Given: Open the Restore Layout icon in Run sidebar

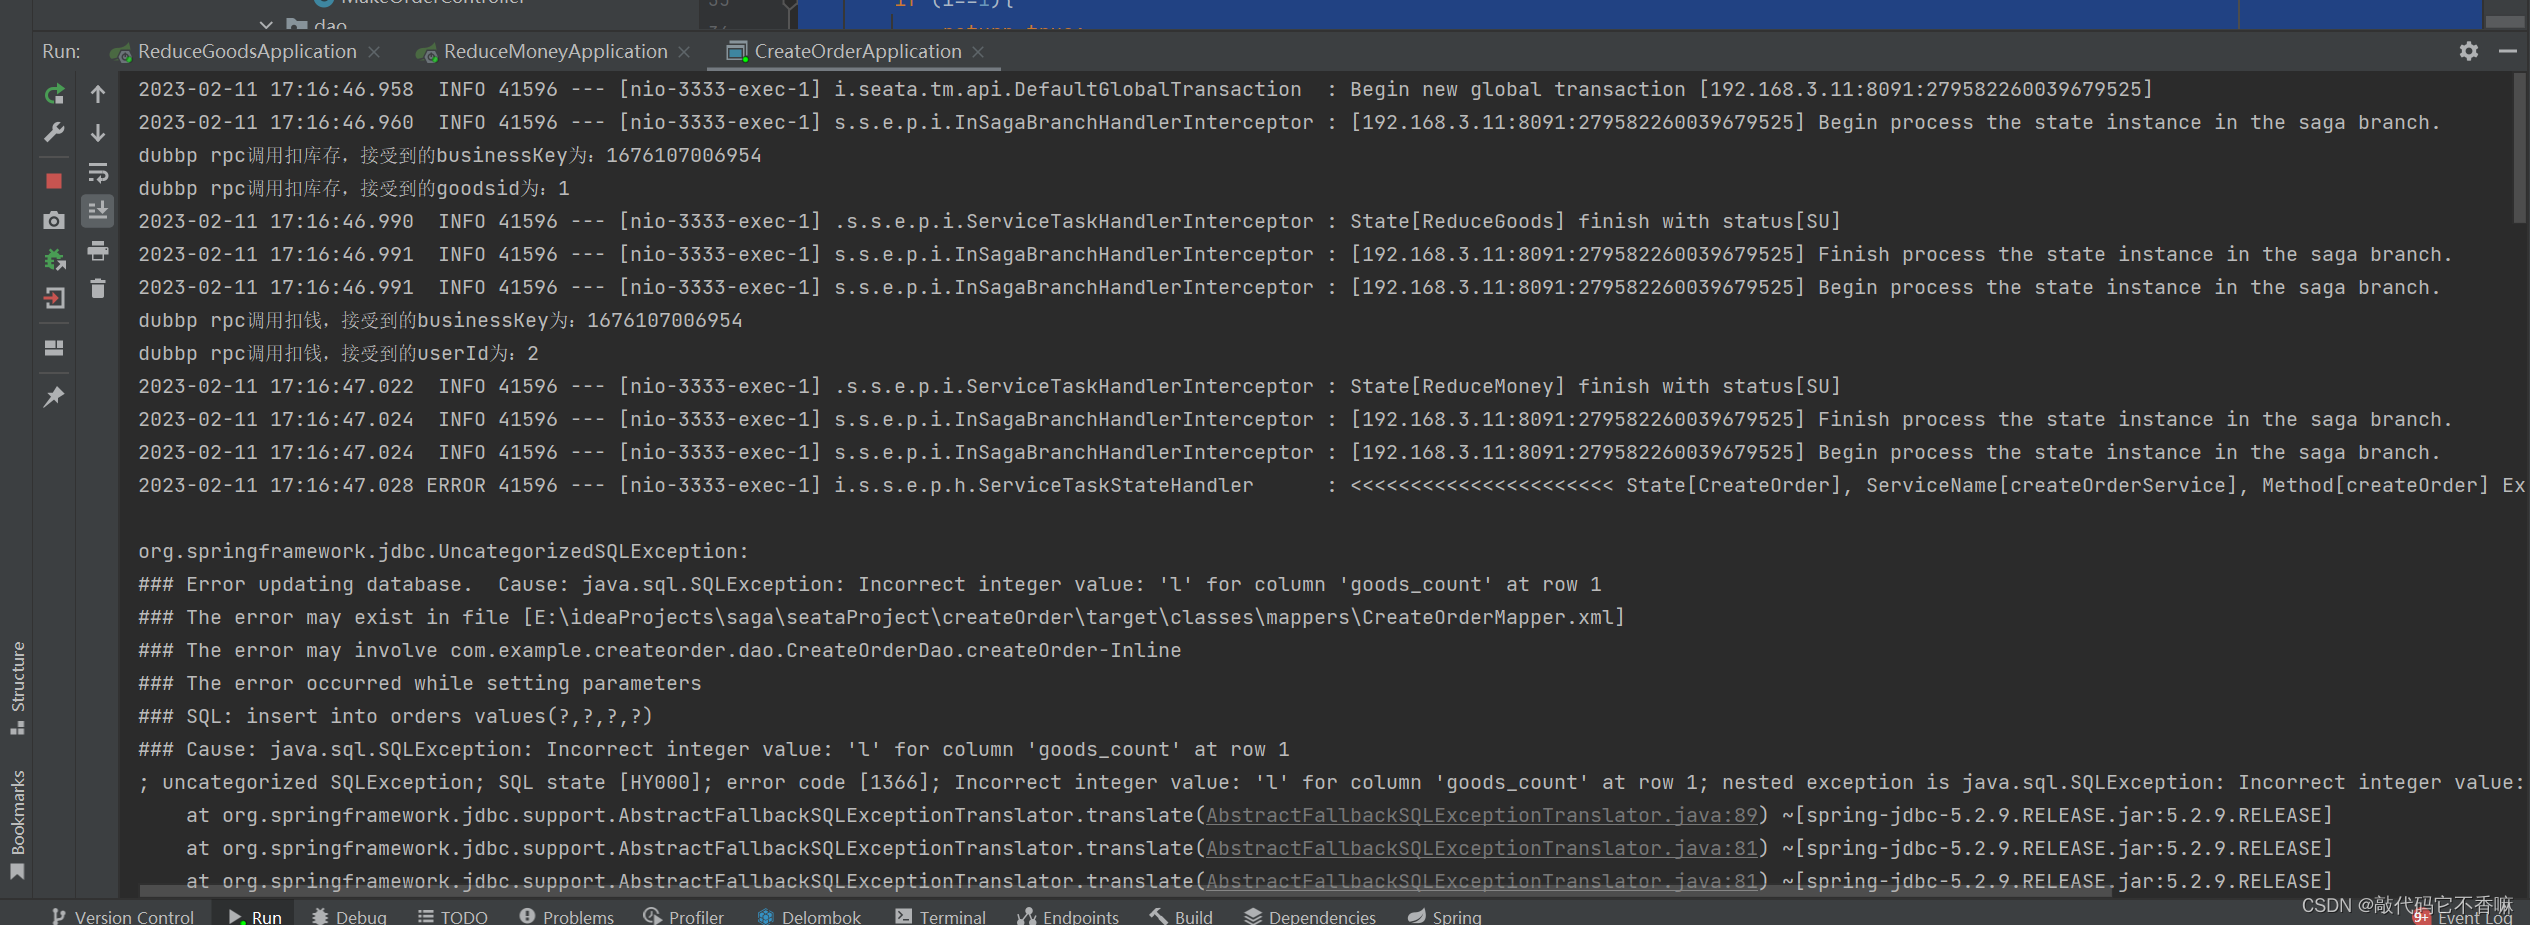Looking at the screenshot, I should pyautogui.click(x=54, y=348).
